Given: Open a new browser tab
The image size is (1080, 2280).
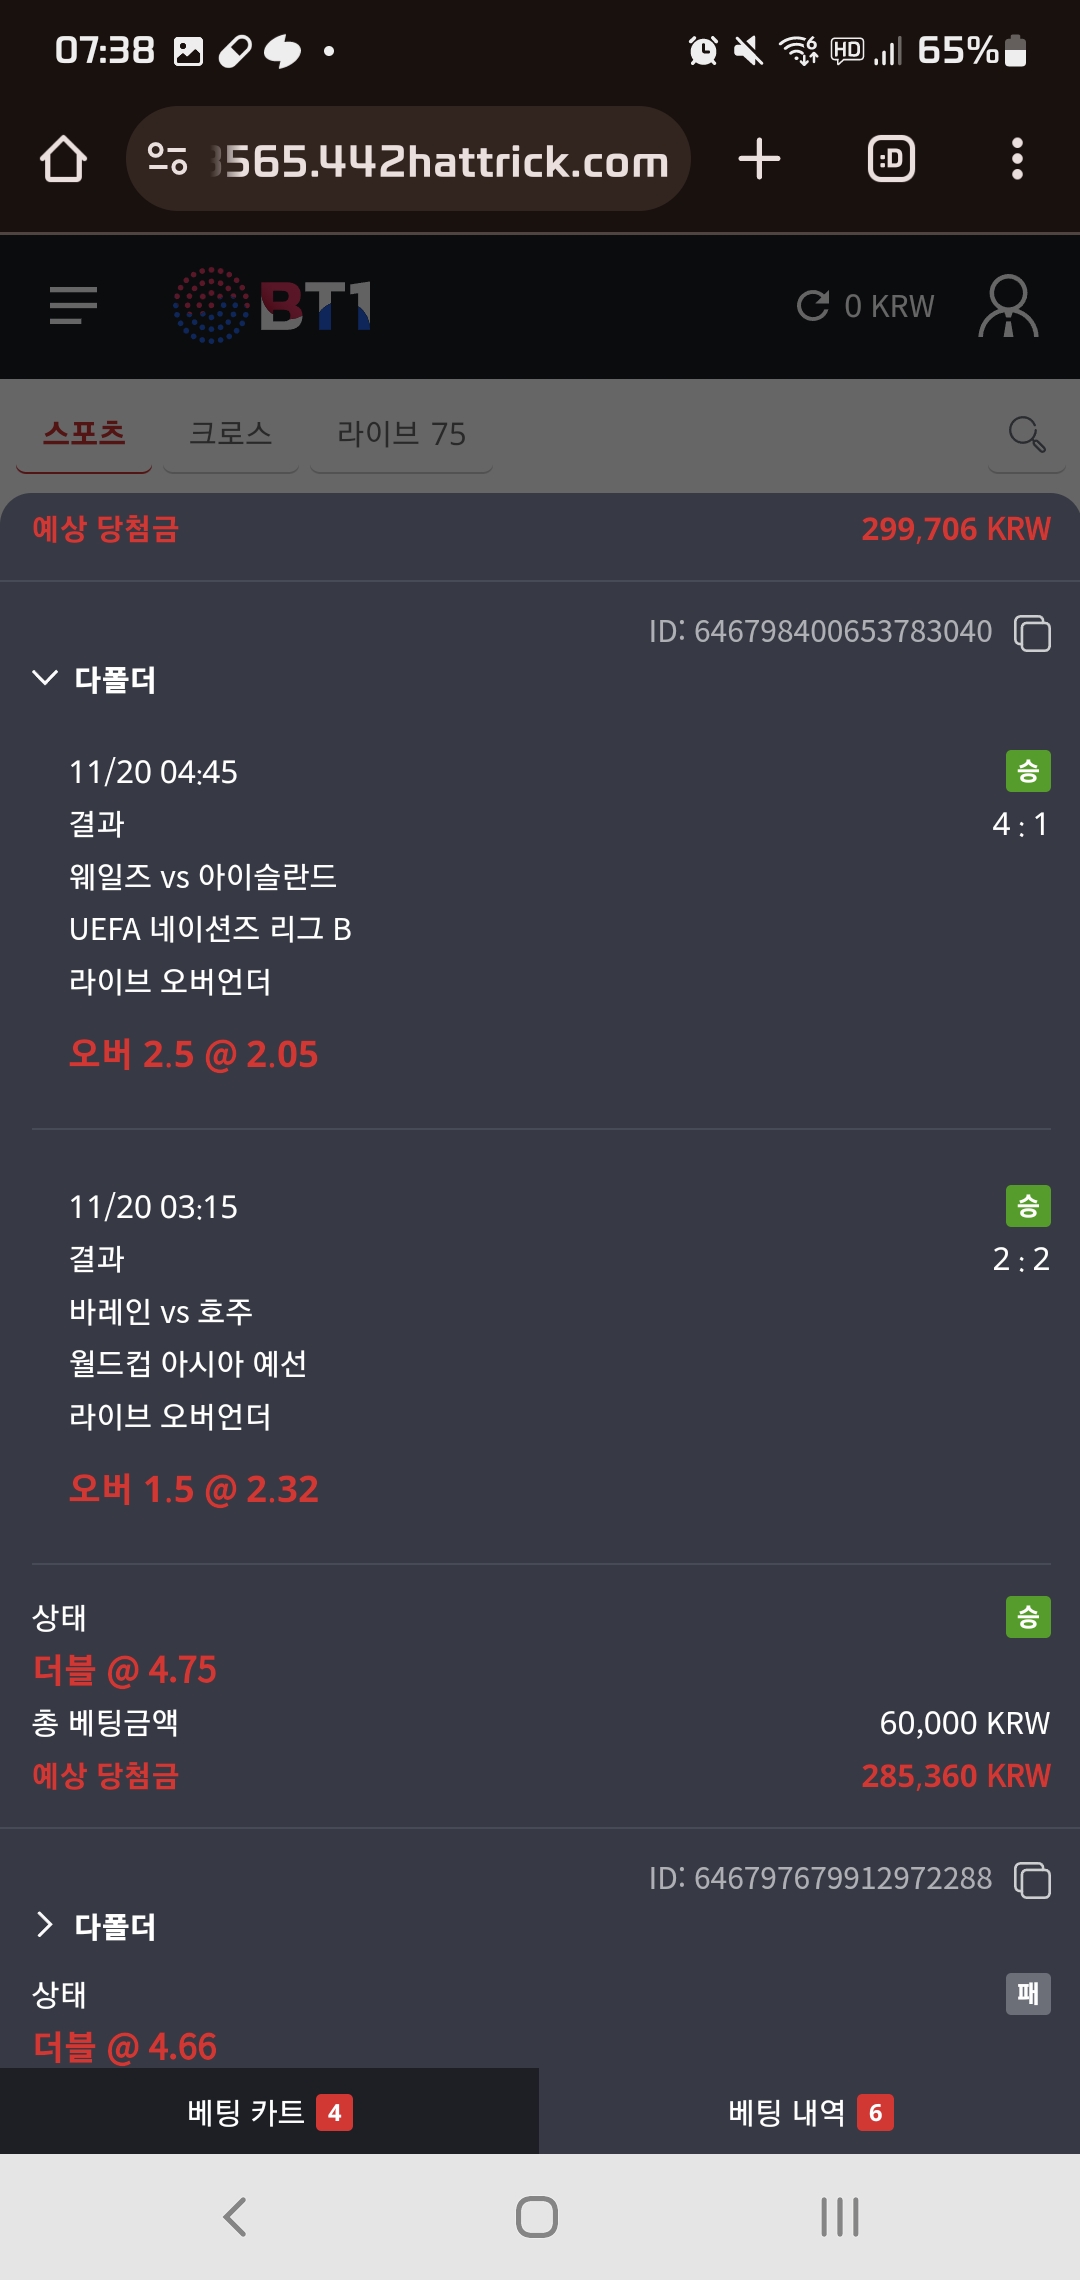Looking at the screenshot, I should click(759, 159).
